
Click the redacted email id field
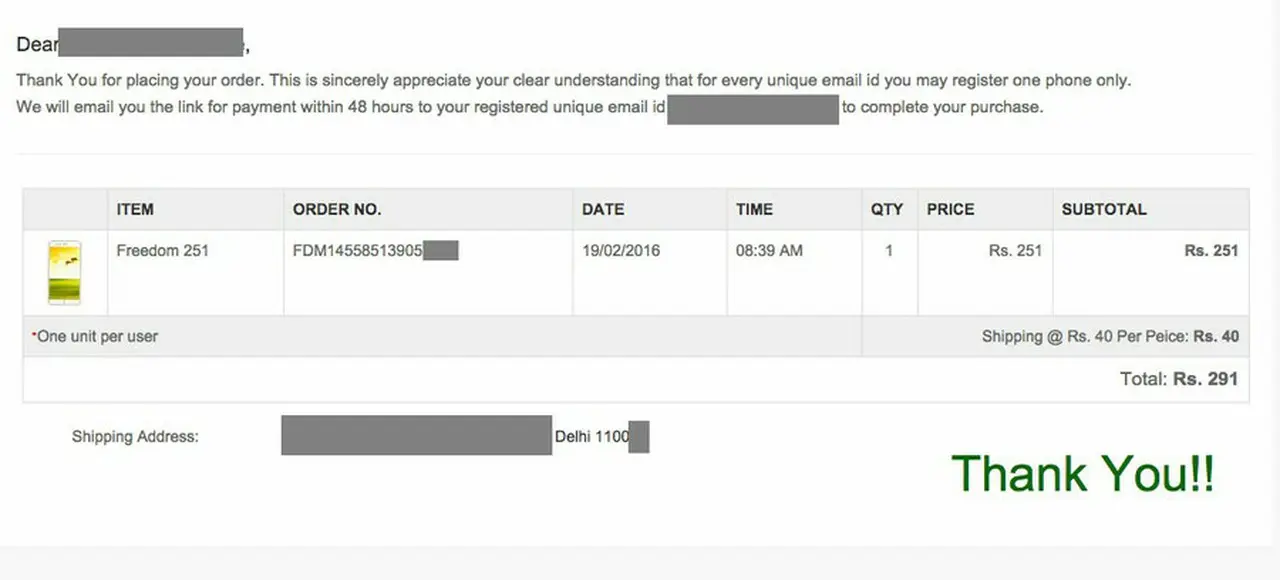pyautogui.click(x=753, y=108)
